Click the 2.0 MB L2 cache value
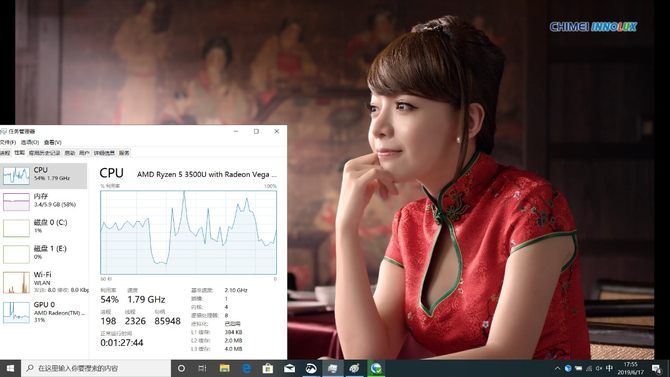This screenshot has width=670, height=377. point(233,341)
